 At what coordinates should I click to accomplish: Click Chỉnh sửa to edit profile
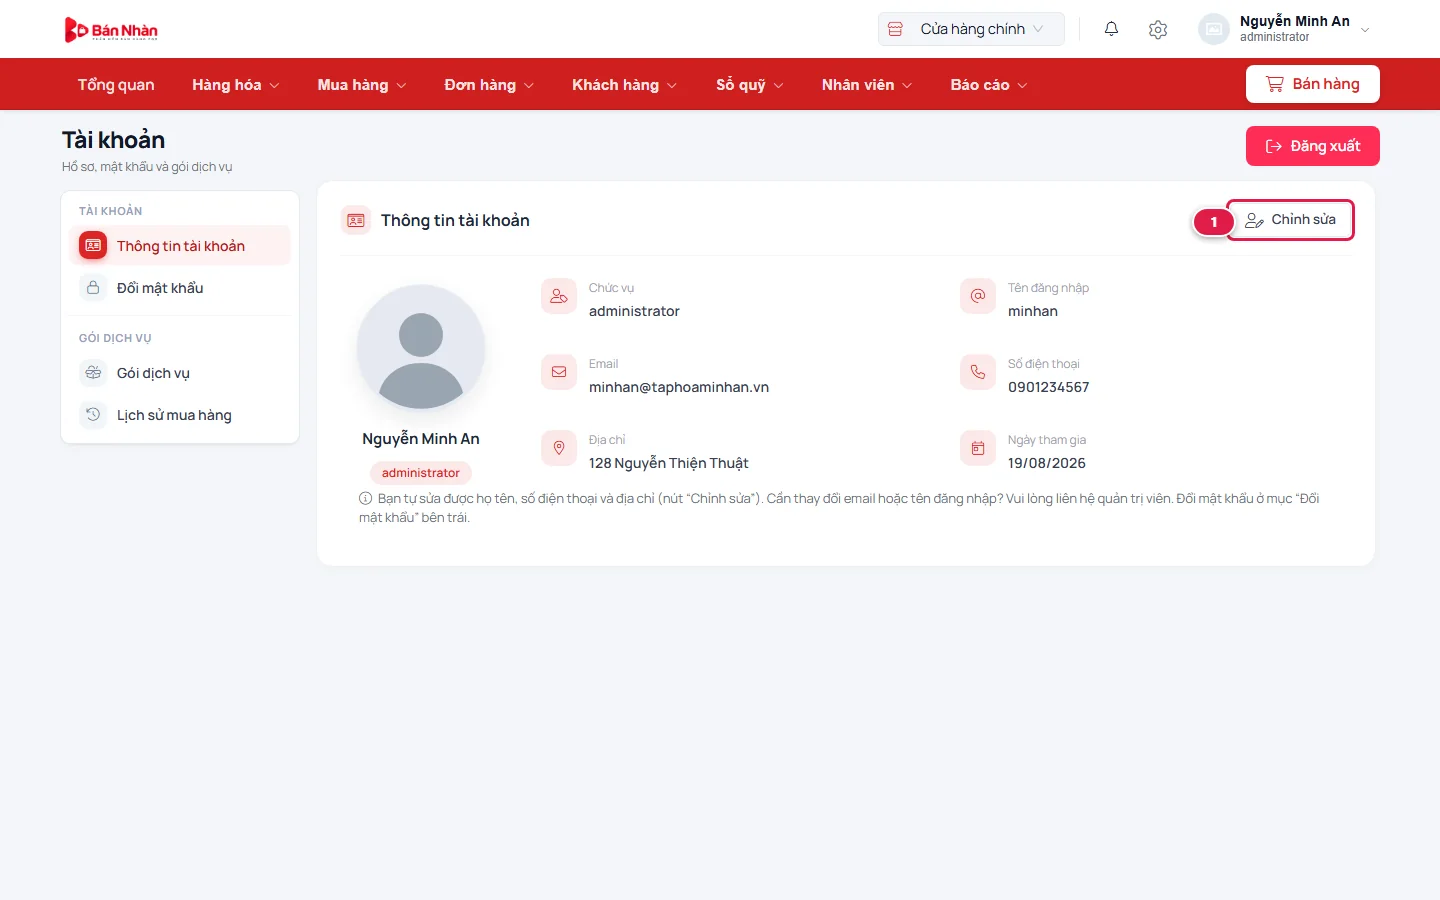[x=1290, y=220]
